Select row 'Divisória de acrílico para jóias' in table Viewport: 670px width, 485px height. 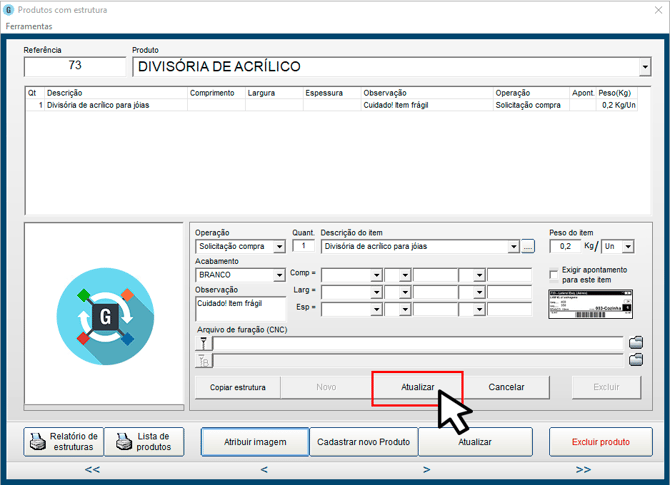(x=332, y=105)
